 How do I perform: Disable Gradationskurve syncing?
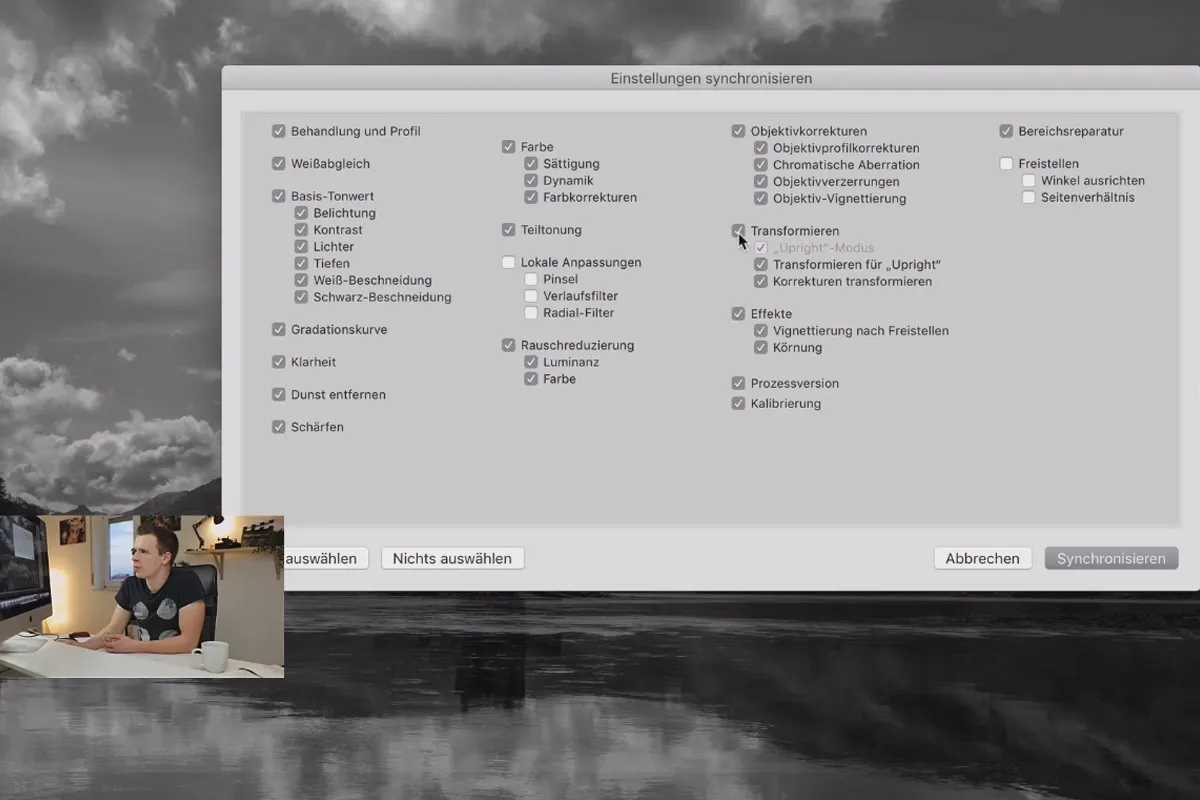(279, 329)
